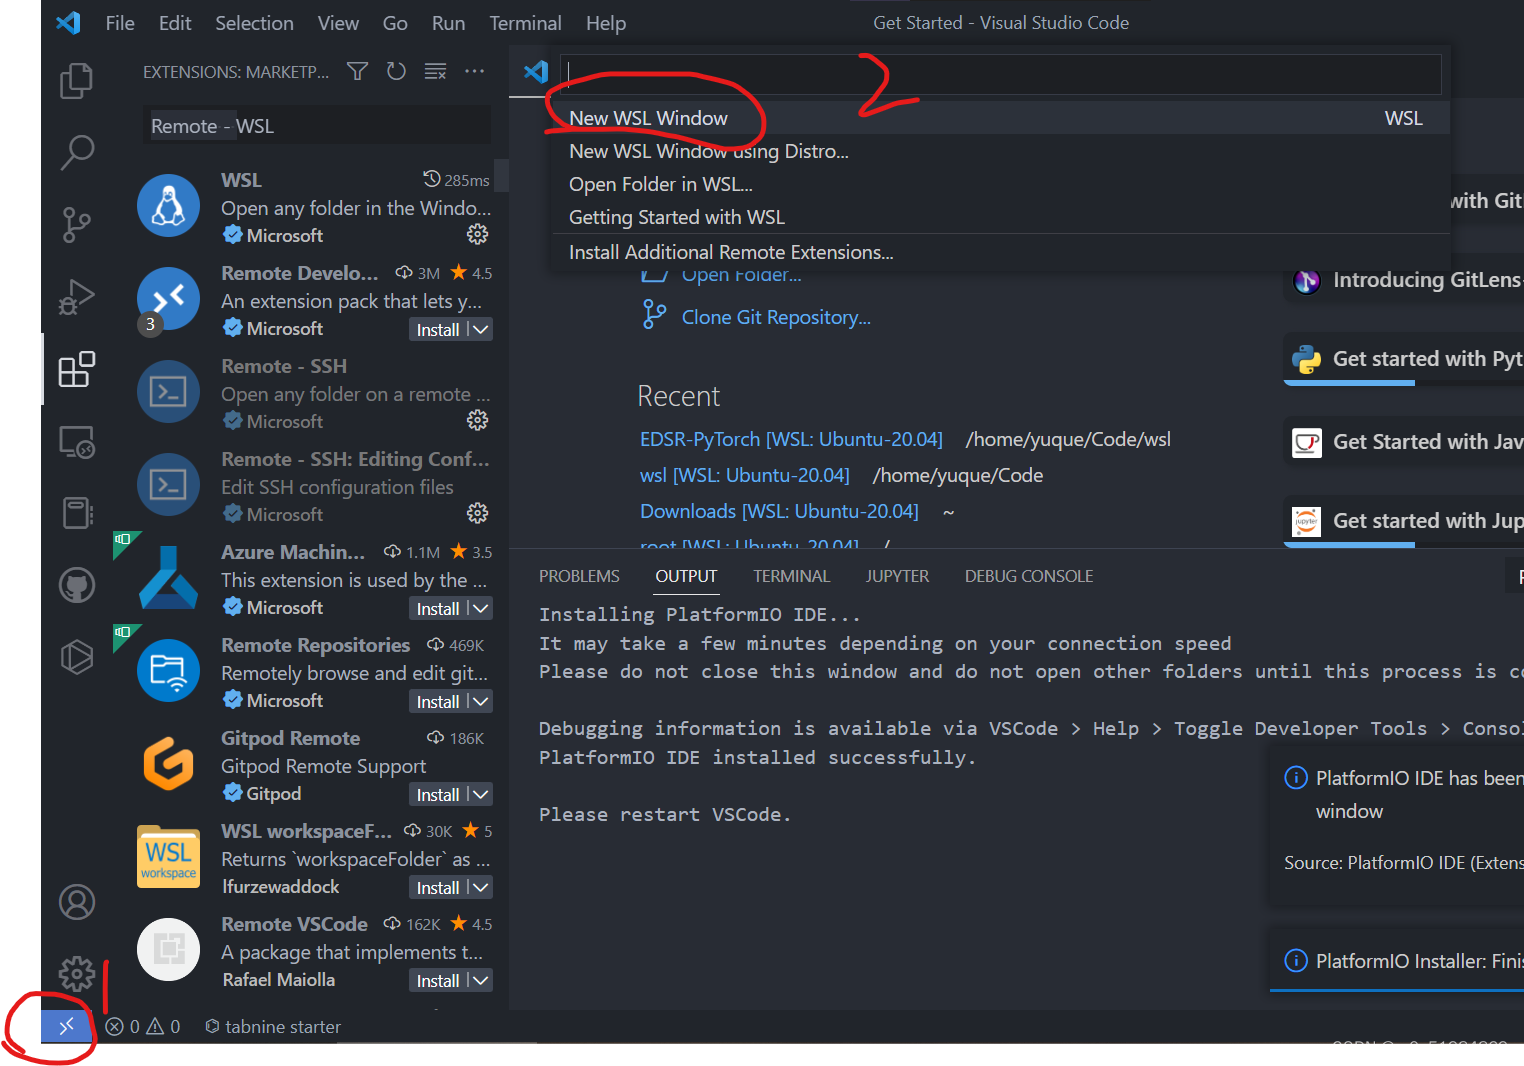
Task: Install the Gitpod Remote extension
Action: (438, 794)
